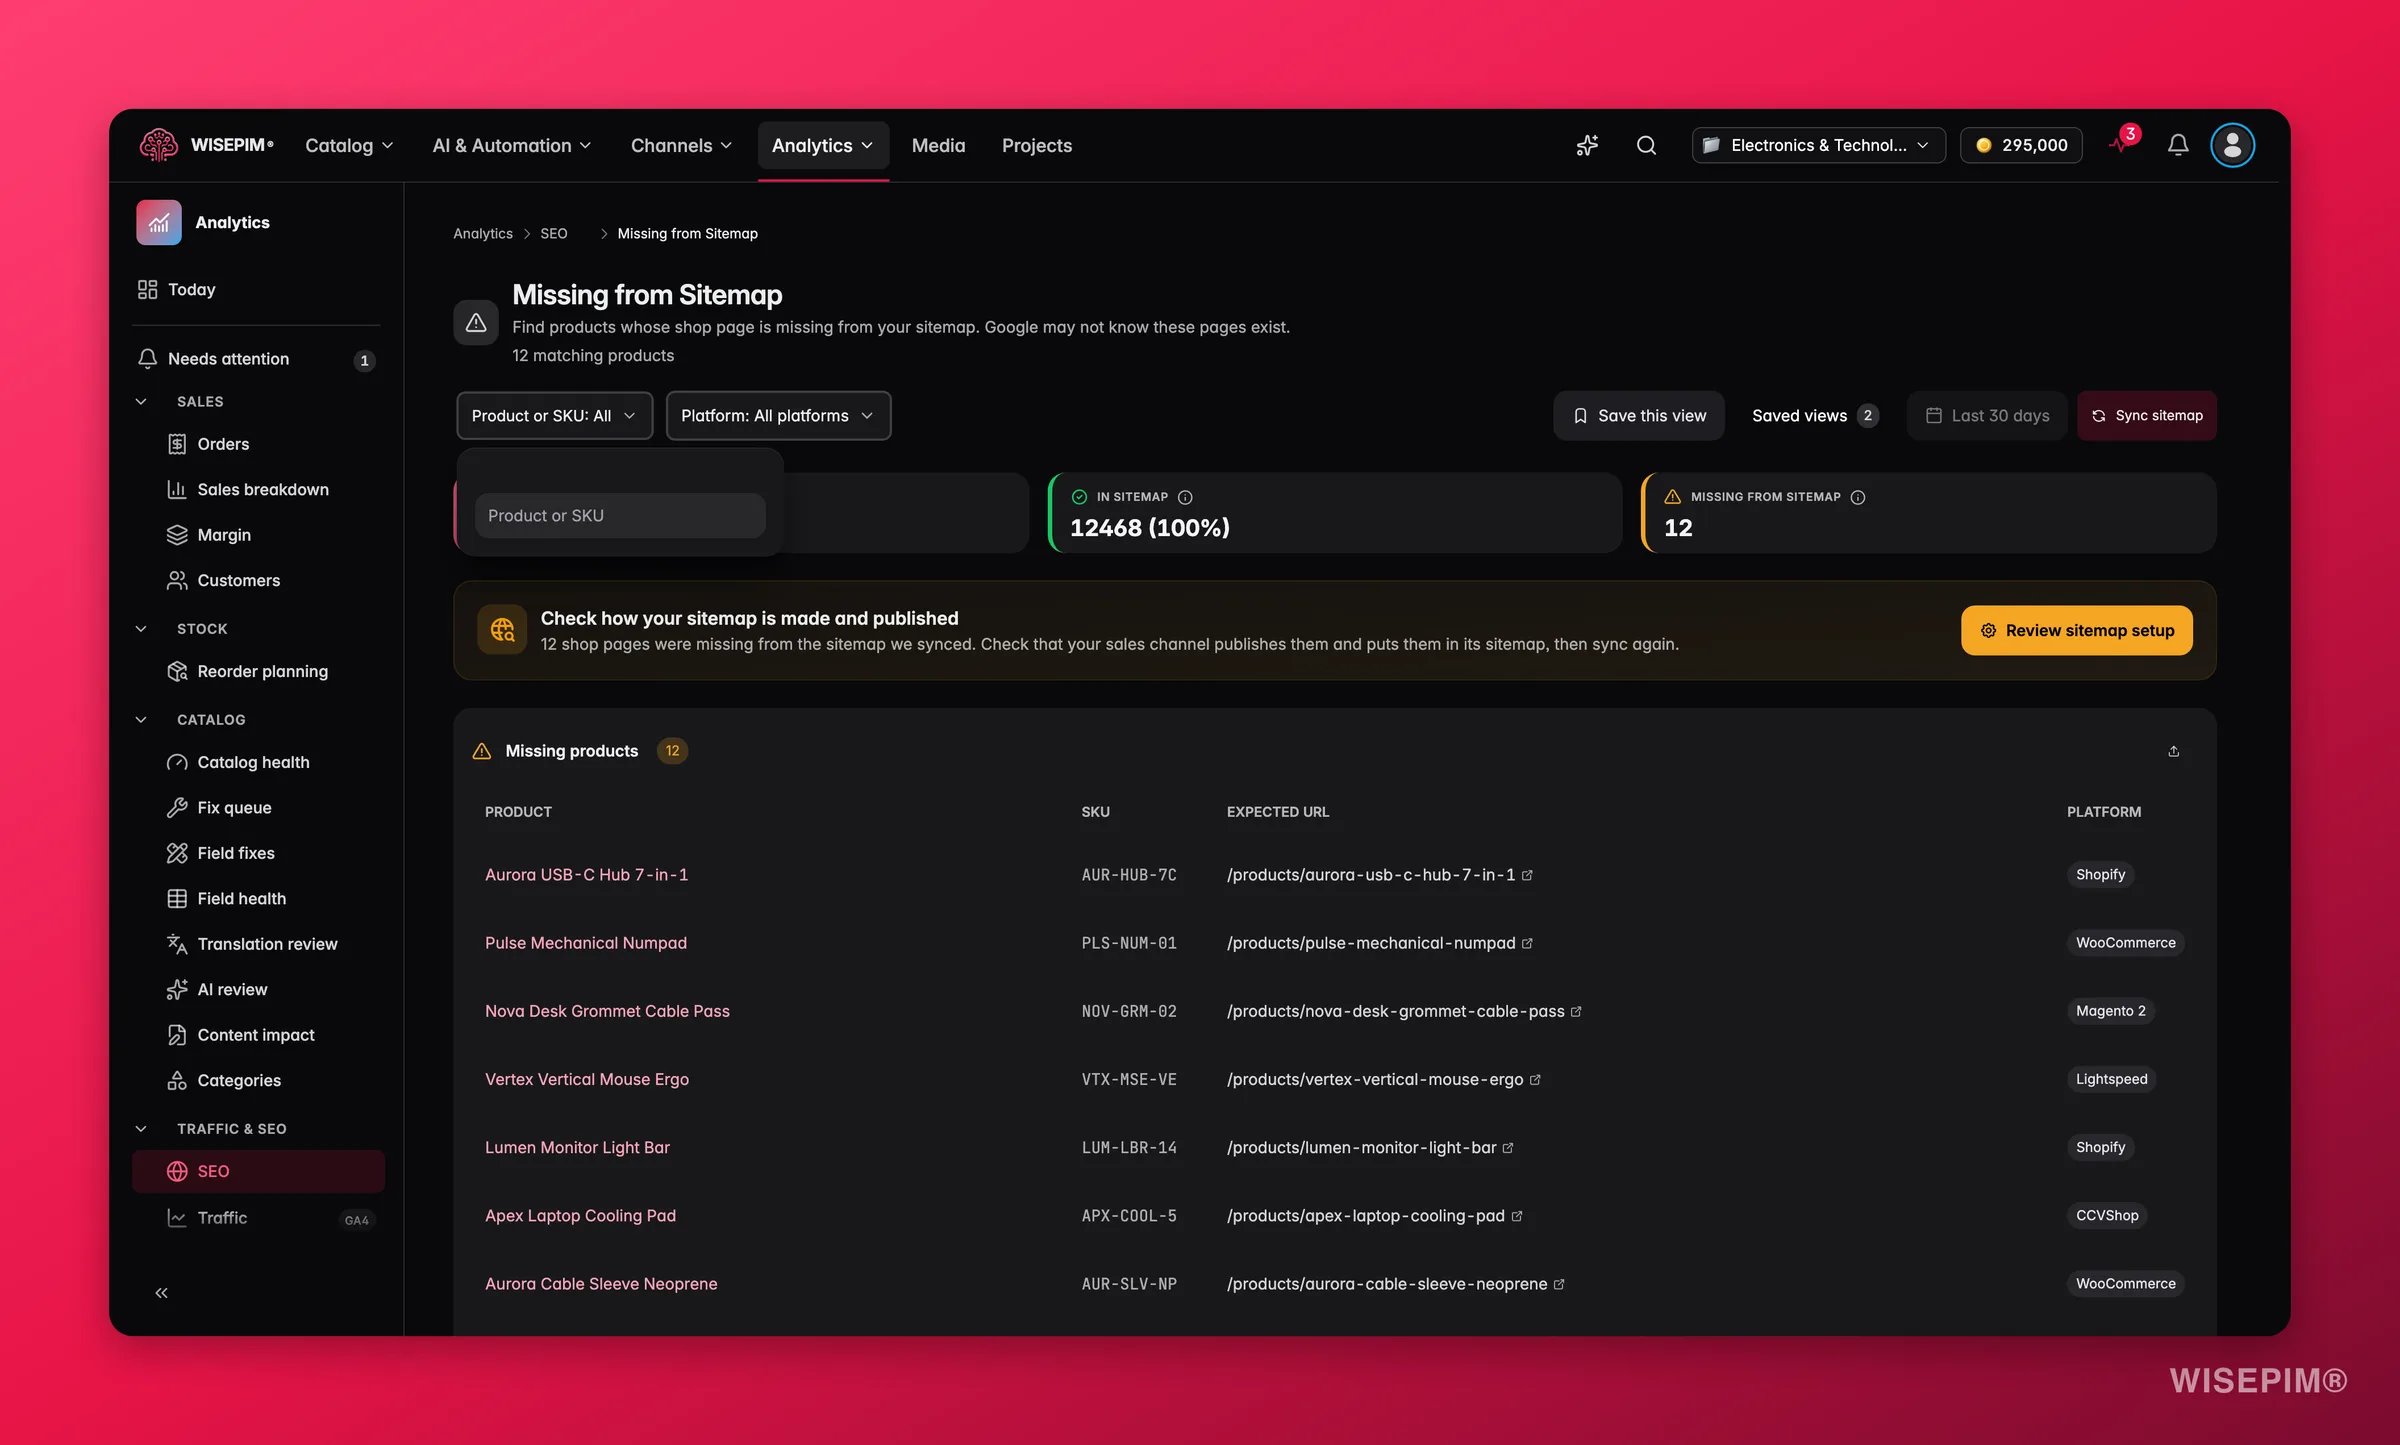Open the Platform: All platforms filter
The image size is (2400, 1445).
click(778, 415)
